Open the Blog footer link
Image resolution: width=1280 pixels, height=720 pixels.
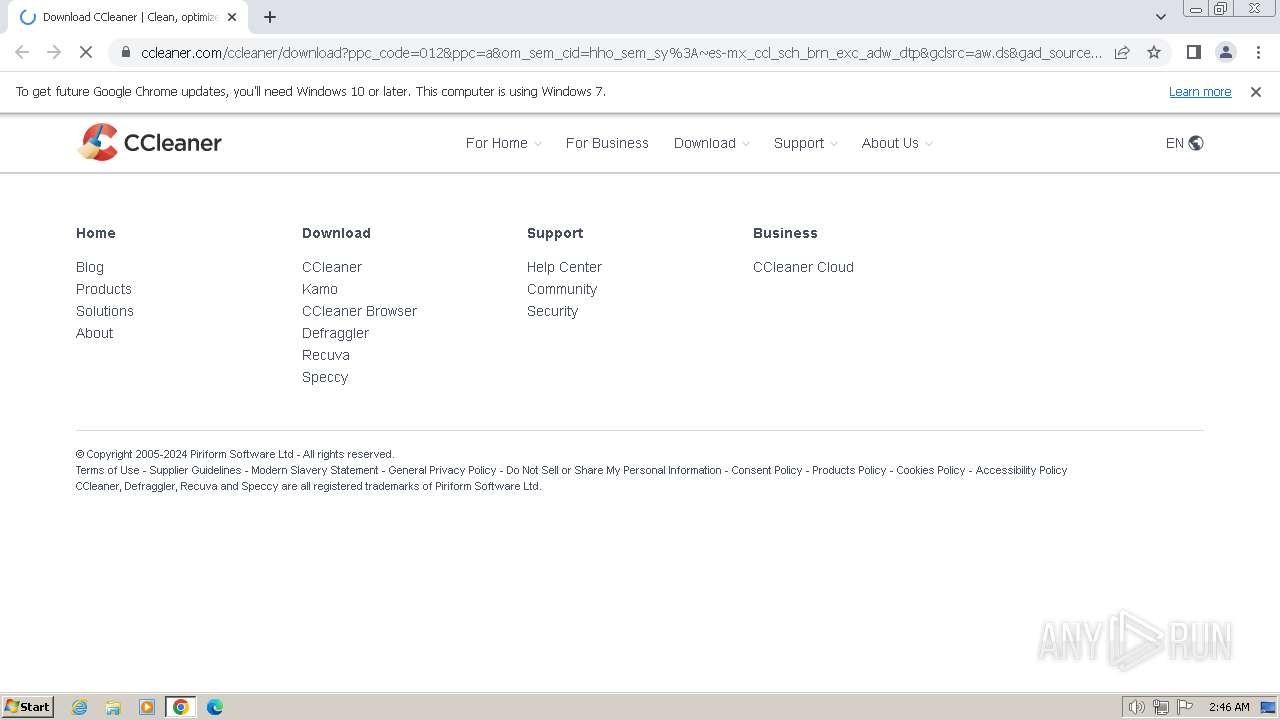[x=90, y=267]
